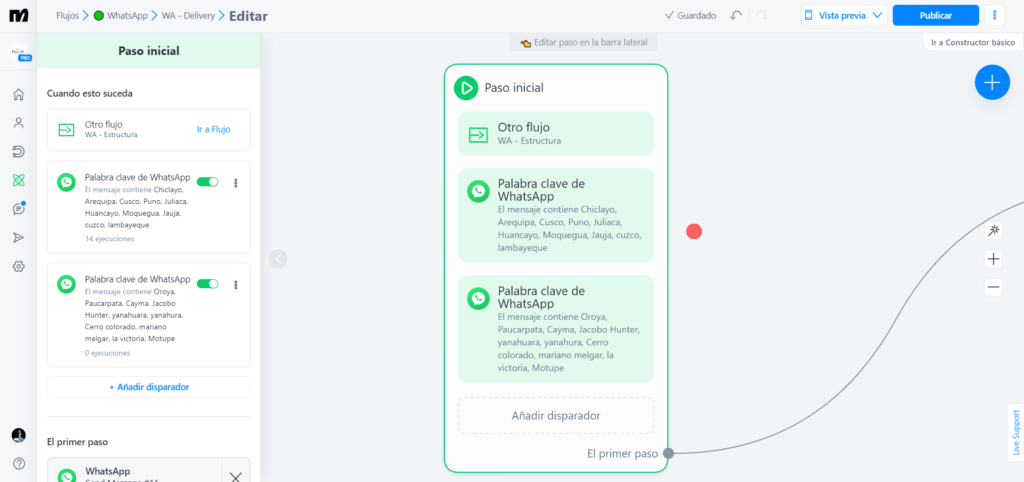Follow the Ir a Flujo link

pyautogui.click(x=214, y=129)
